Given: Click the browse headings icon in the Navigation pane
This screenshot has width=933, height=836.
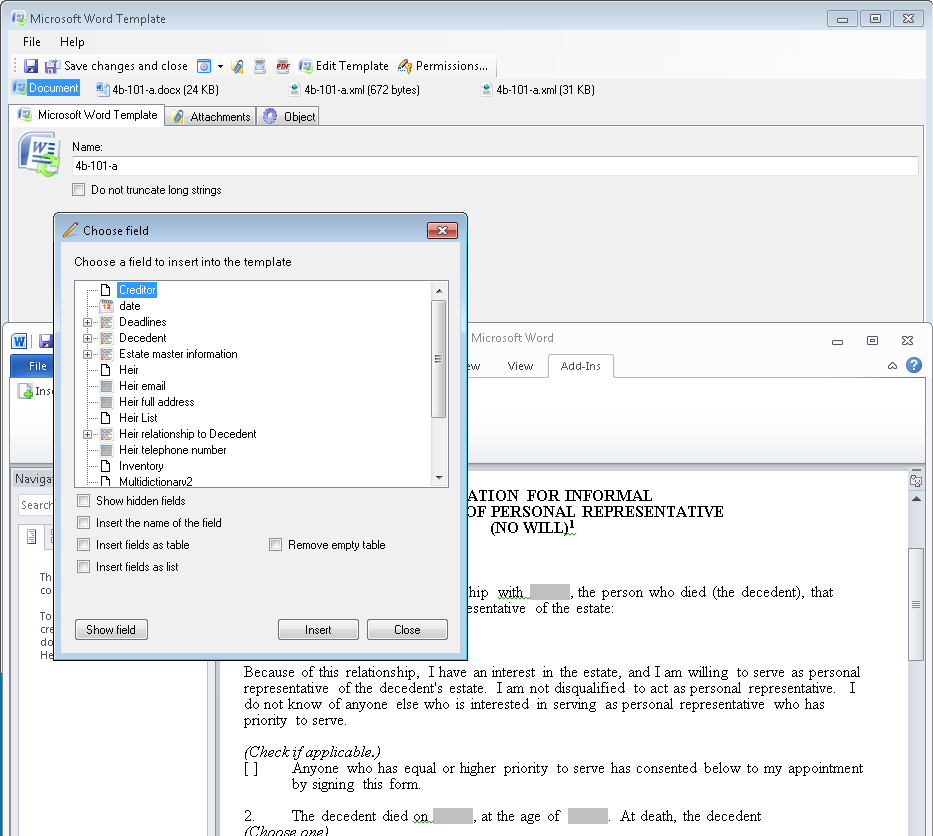Looking at the screenshot, I should pyautogui.click(x=32, y=537).
